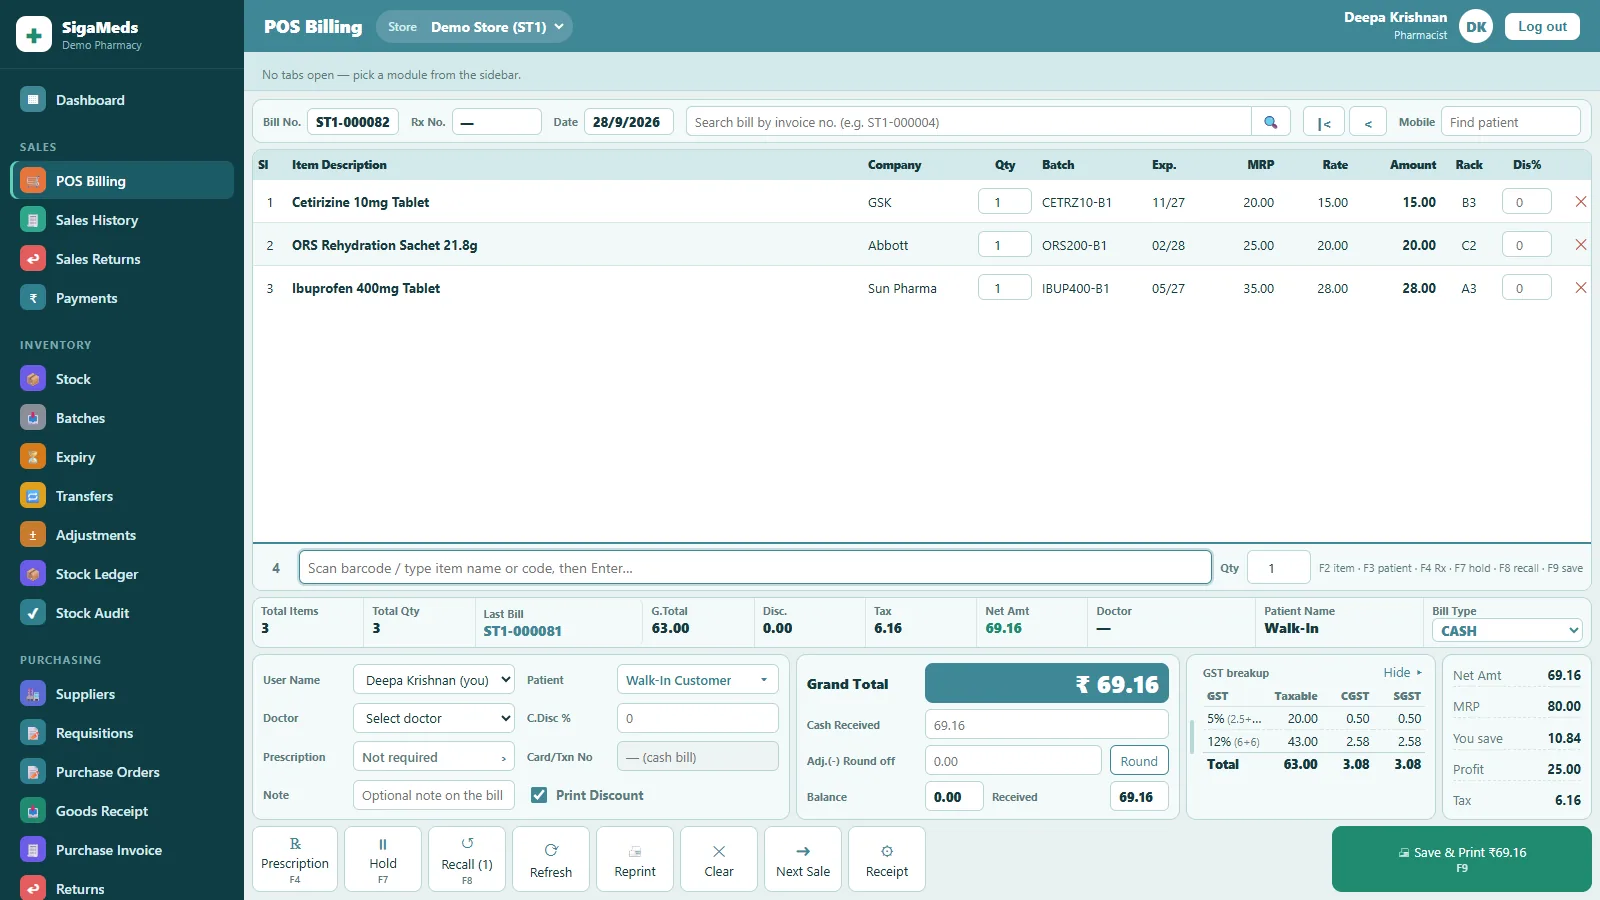The image size is (1600, 900).
Task: Expand the User Name dropdown
Action: click(434, 680)
